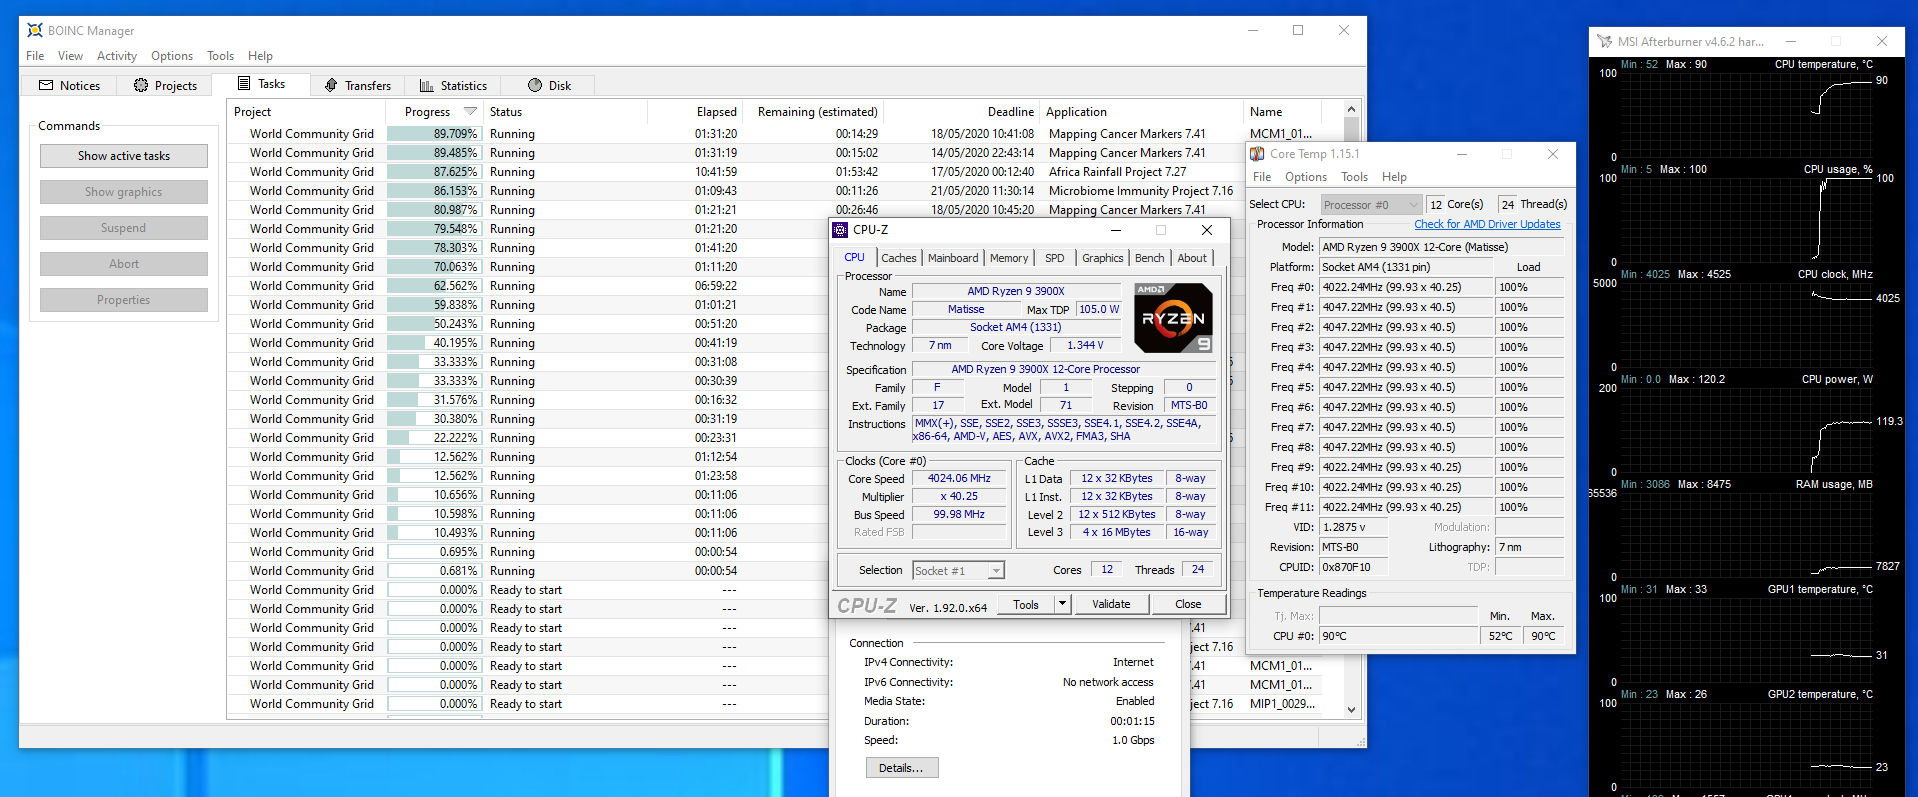The height and width of the screenshot is (797, 1918).
Task: Click the BOINC task list scroll-down arrow
Action: [x=1351, y=709]
